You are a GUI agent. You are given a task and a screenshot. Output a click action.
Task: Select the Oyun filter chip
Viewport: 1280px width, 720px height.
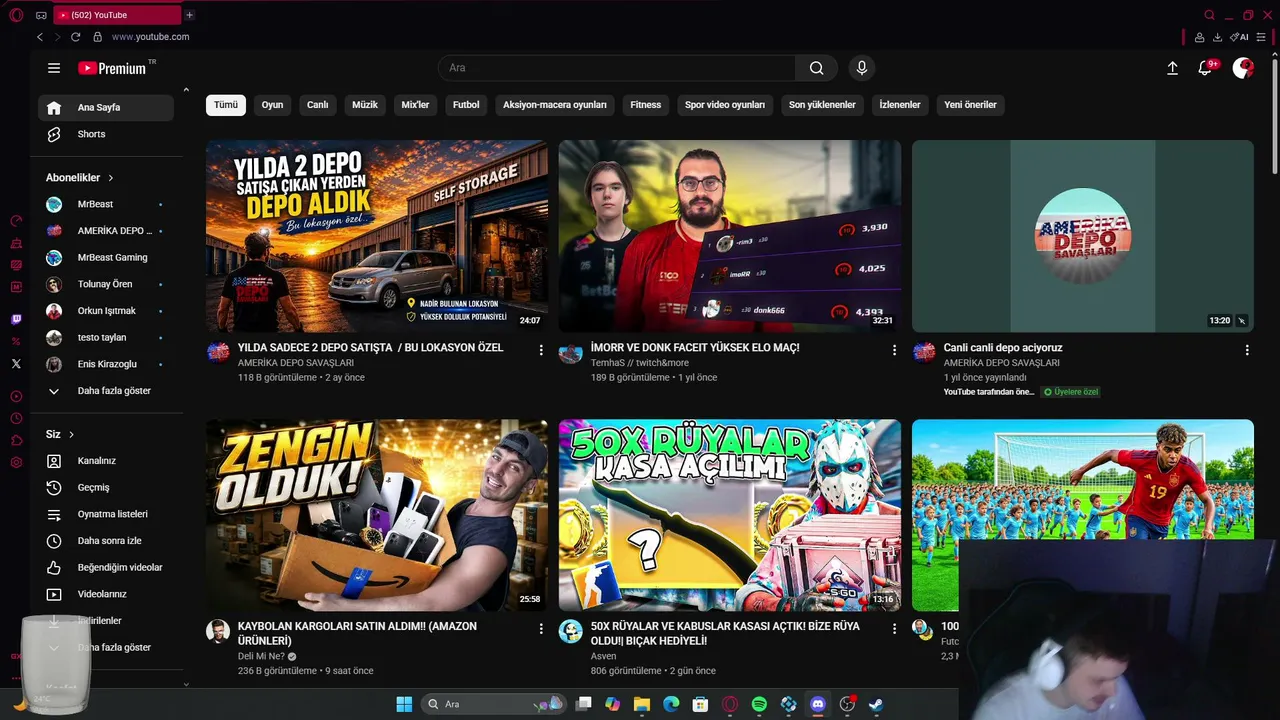tap(272, 105)
